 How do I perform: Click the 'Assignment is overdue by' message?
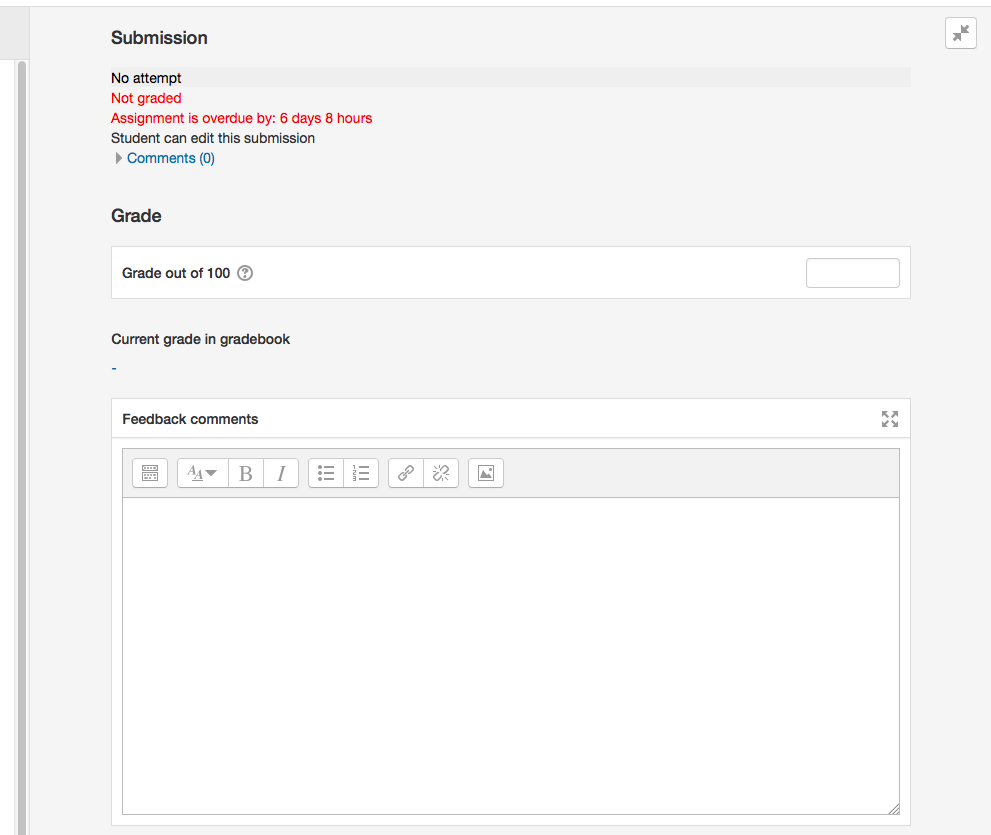(x=241, y=118)
